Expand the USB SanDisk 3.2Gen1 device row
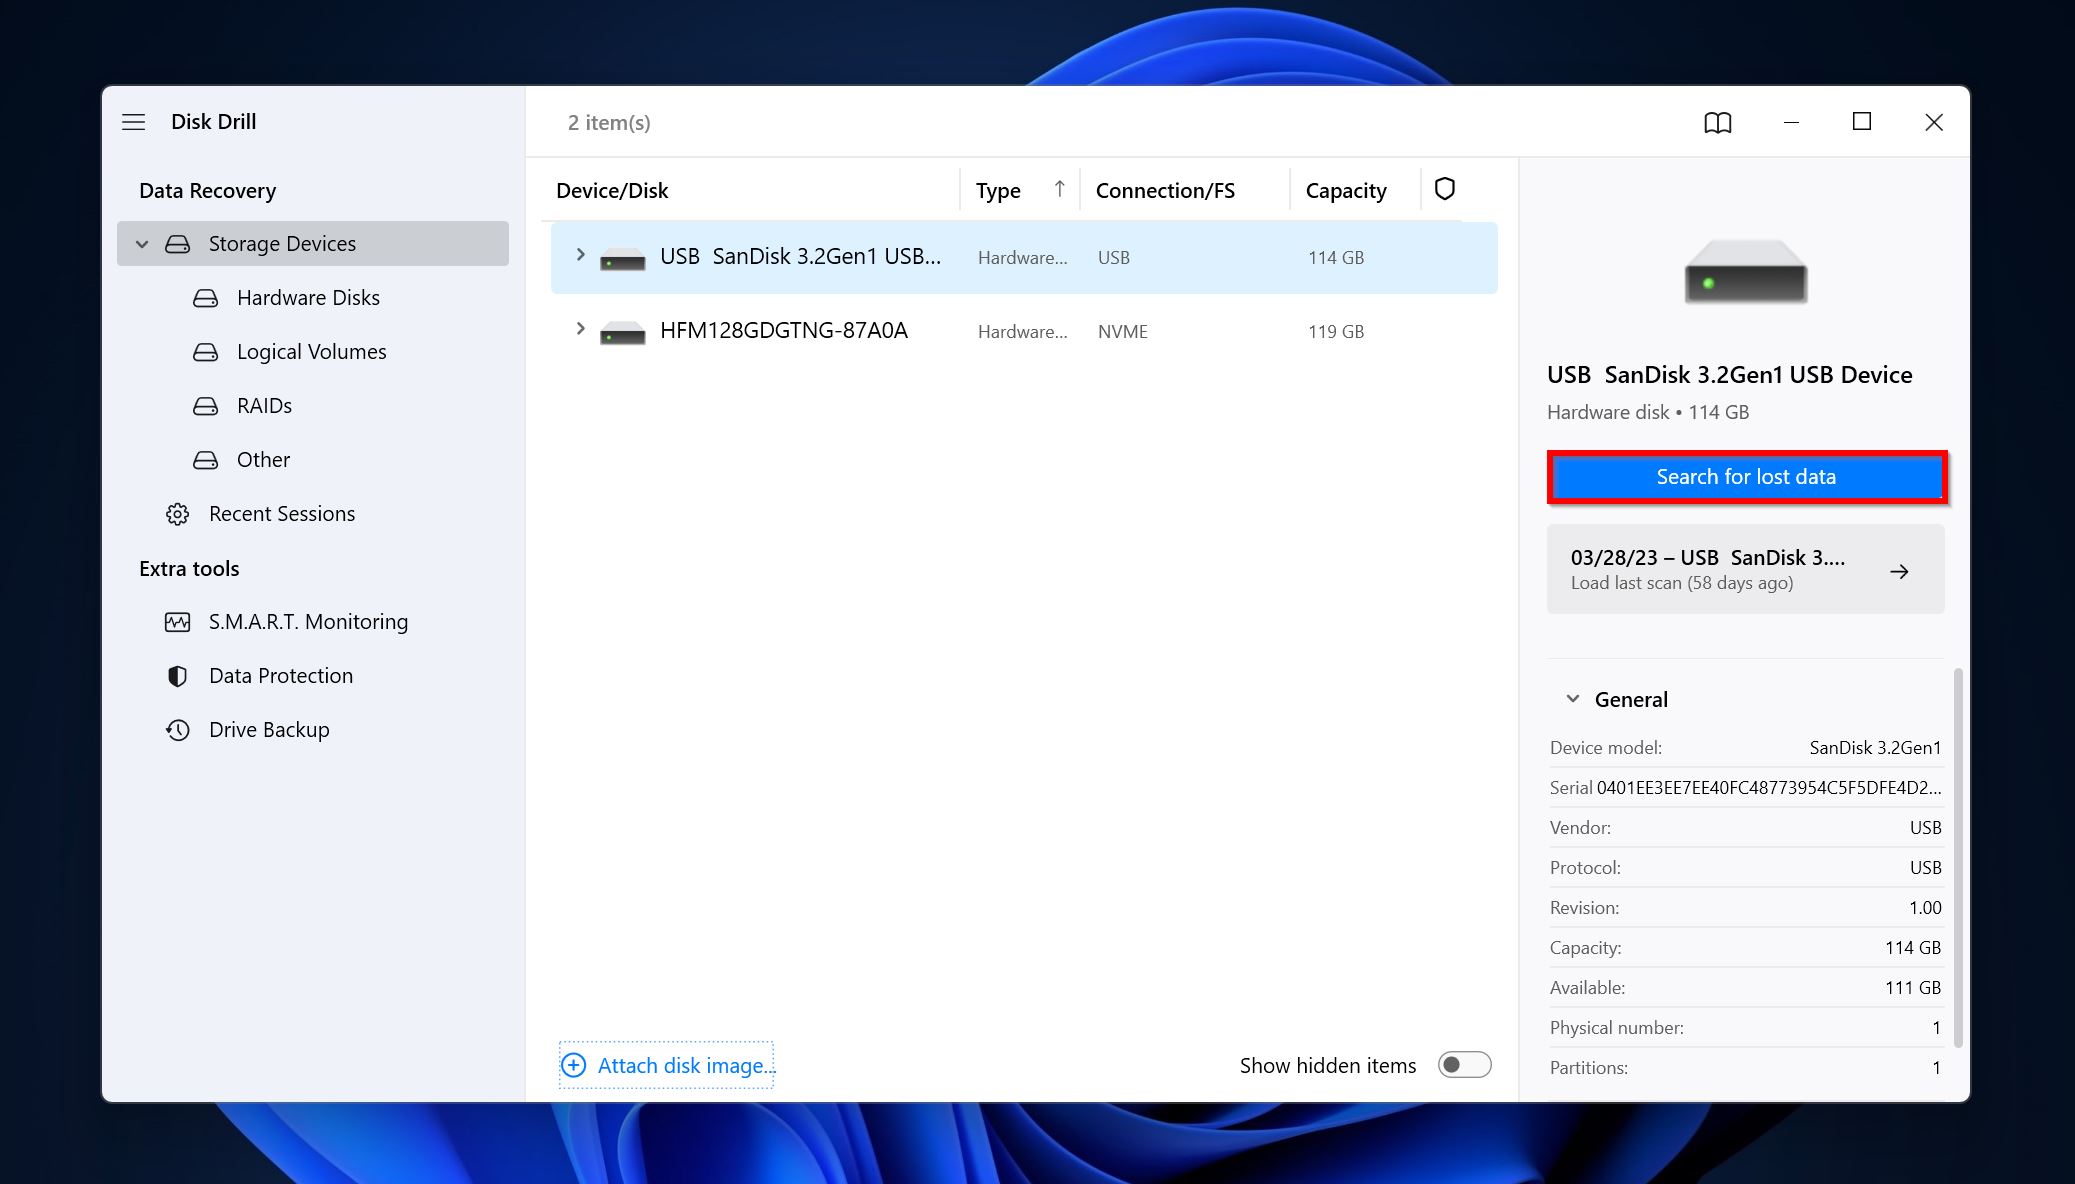 (579, 256)
